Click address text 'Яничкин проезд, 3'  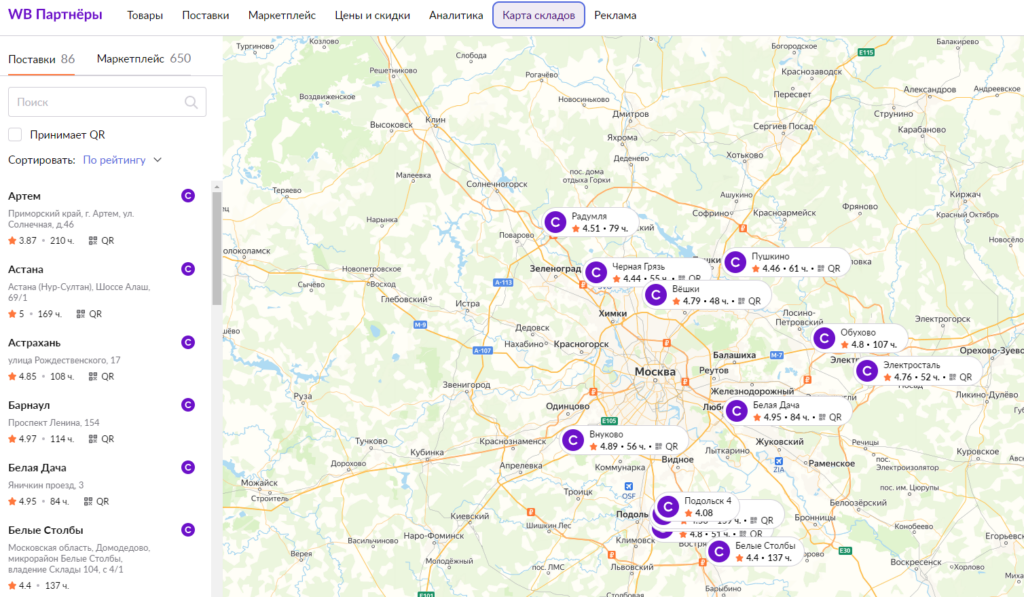click(x=46, y=485)
